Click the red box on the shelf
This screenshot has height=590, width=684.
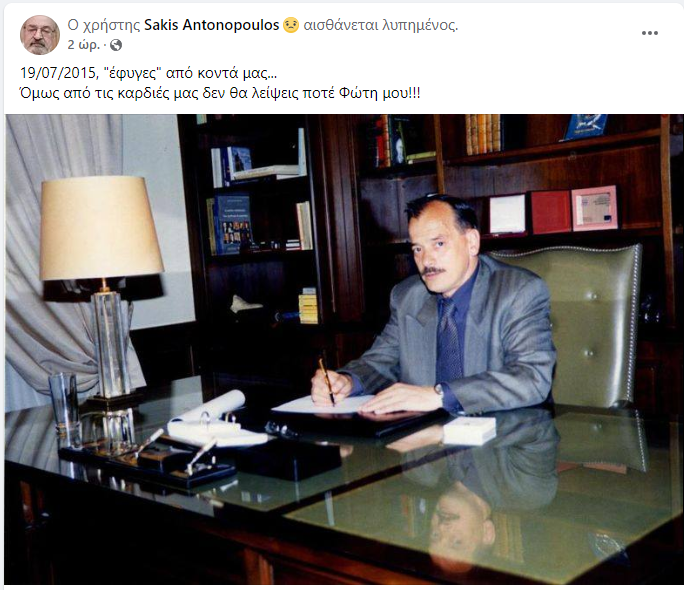pyautogui.click(x=551, y=212)
